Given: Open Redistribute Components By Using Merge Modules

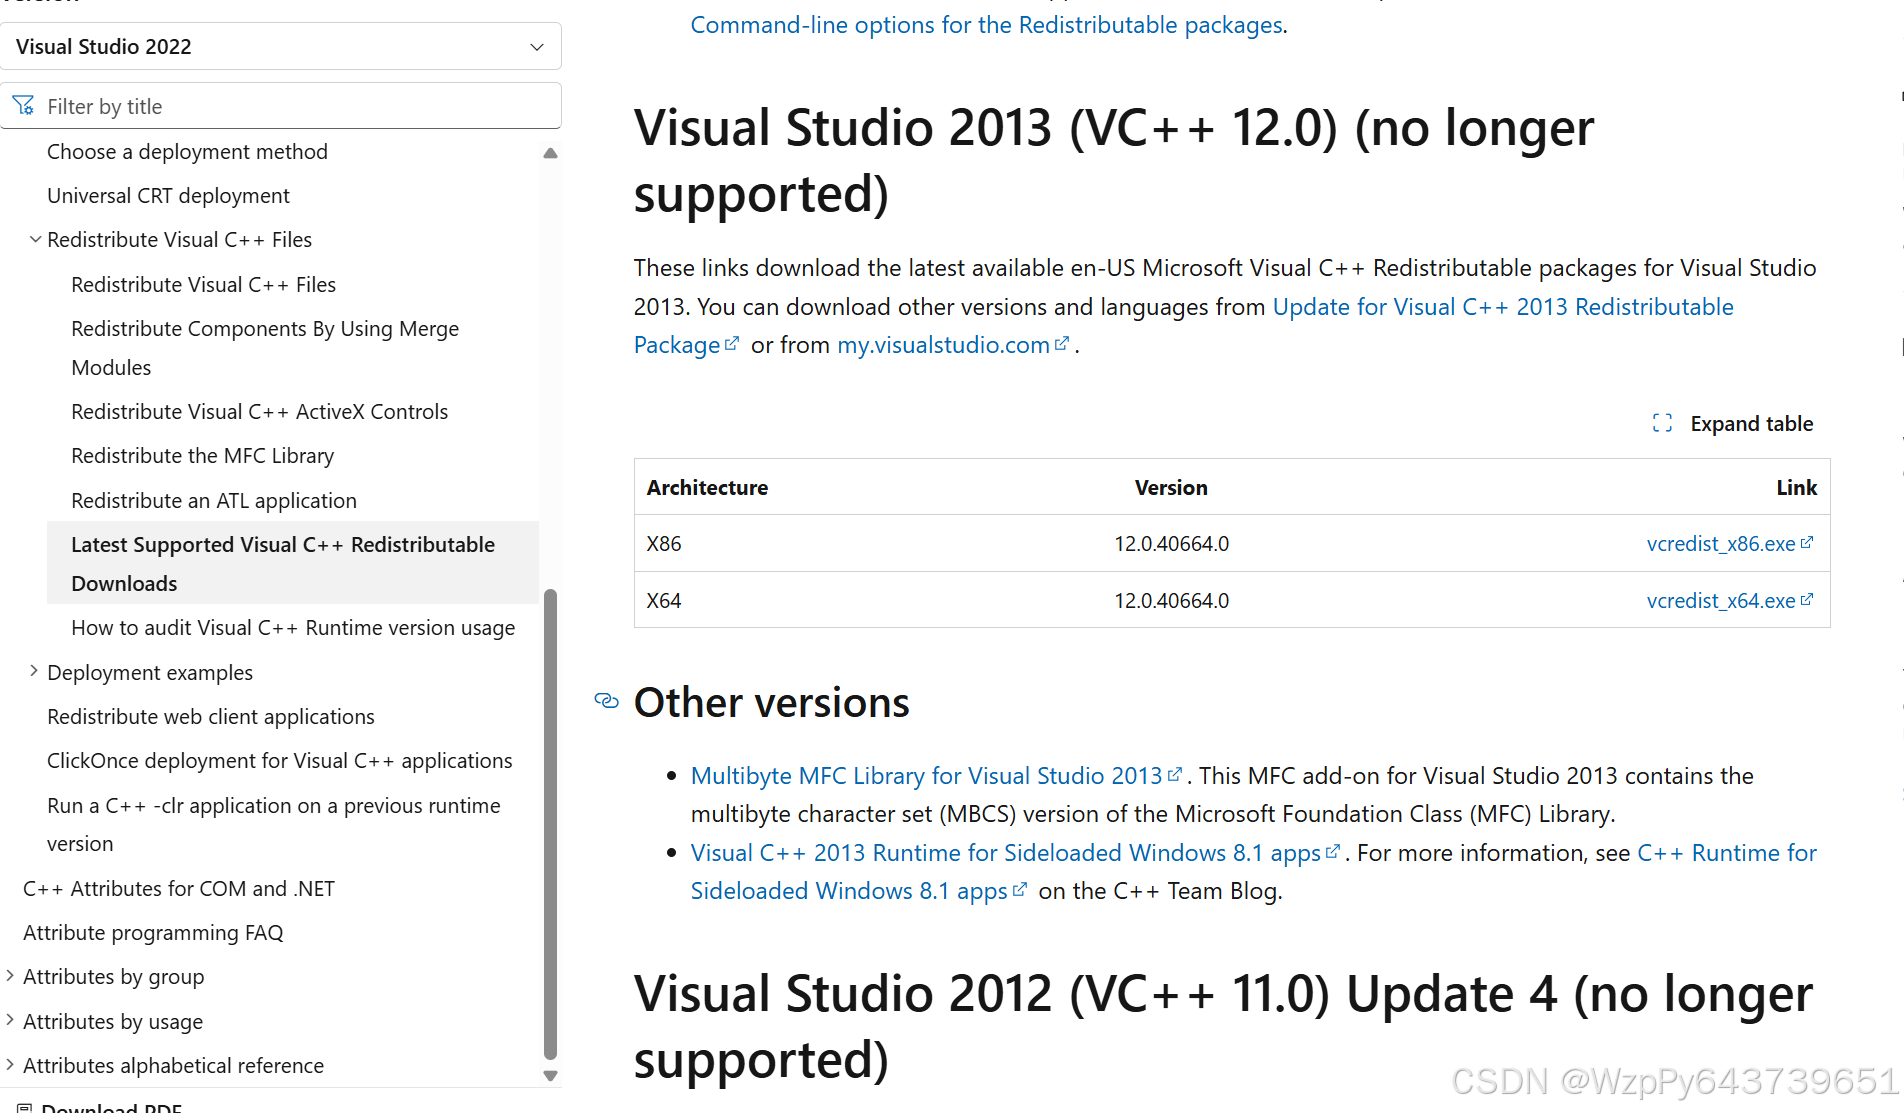Looking at the screenshot, I should (265, 347).
